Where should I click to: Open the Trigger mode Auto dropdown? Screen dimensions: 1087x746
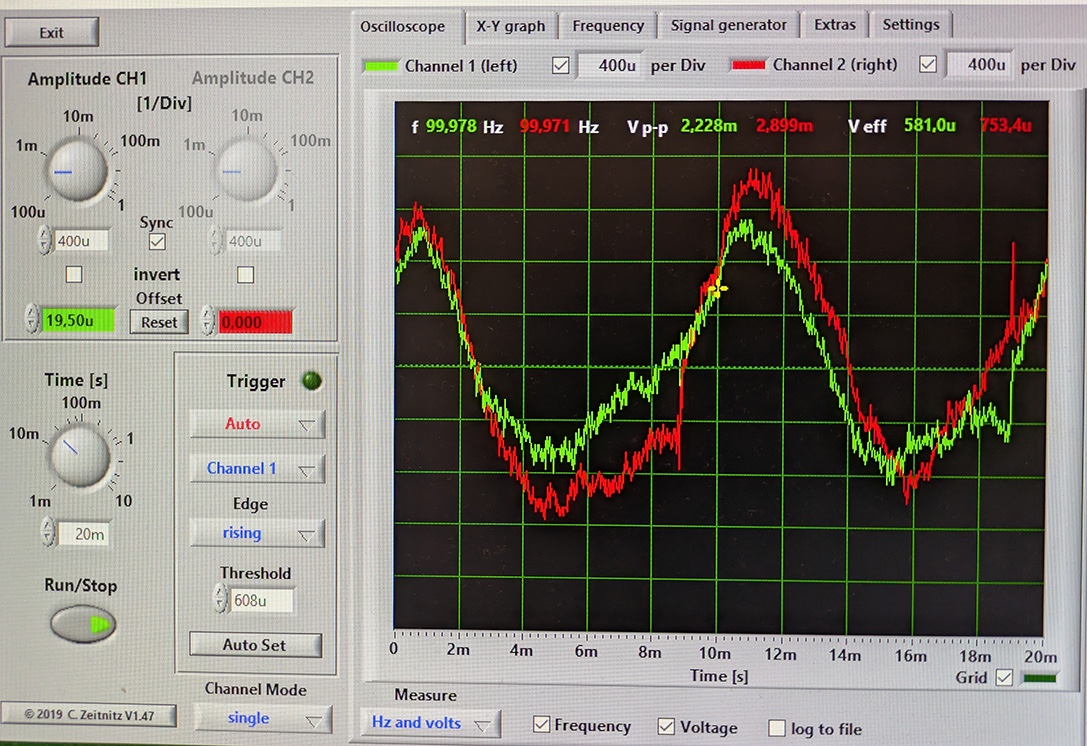[x=257, y=424]
